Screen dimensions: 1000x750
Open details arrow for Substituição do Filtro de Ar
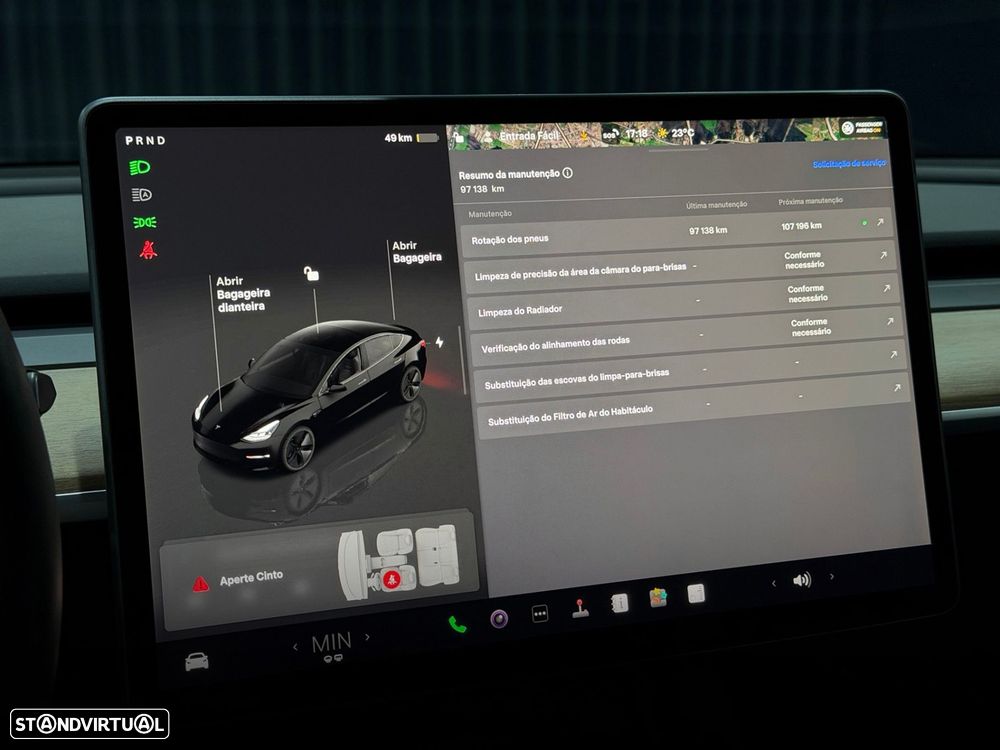click(x=897, y=388)
